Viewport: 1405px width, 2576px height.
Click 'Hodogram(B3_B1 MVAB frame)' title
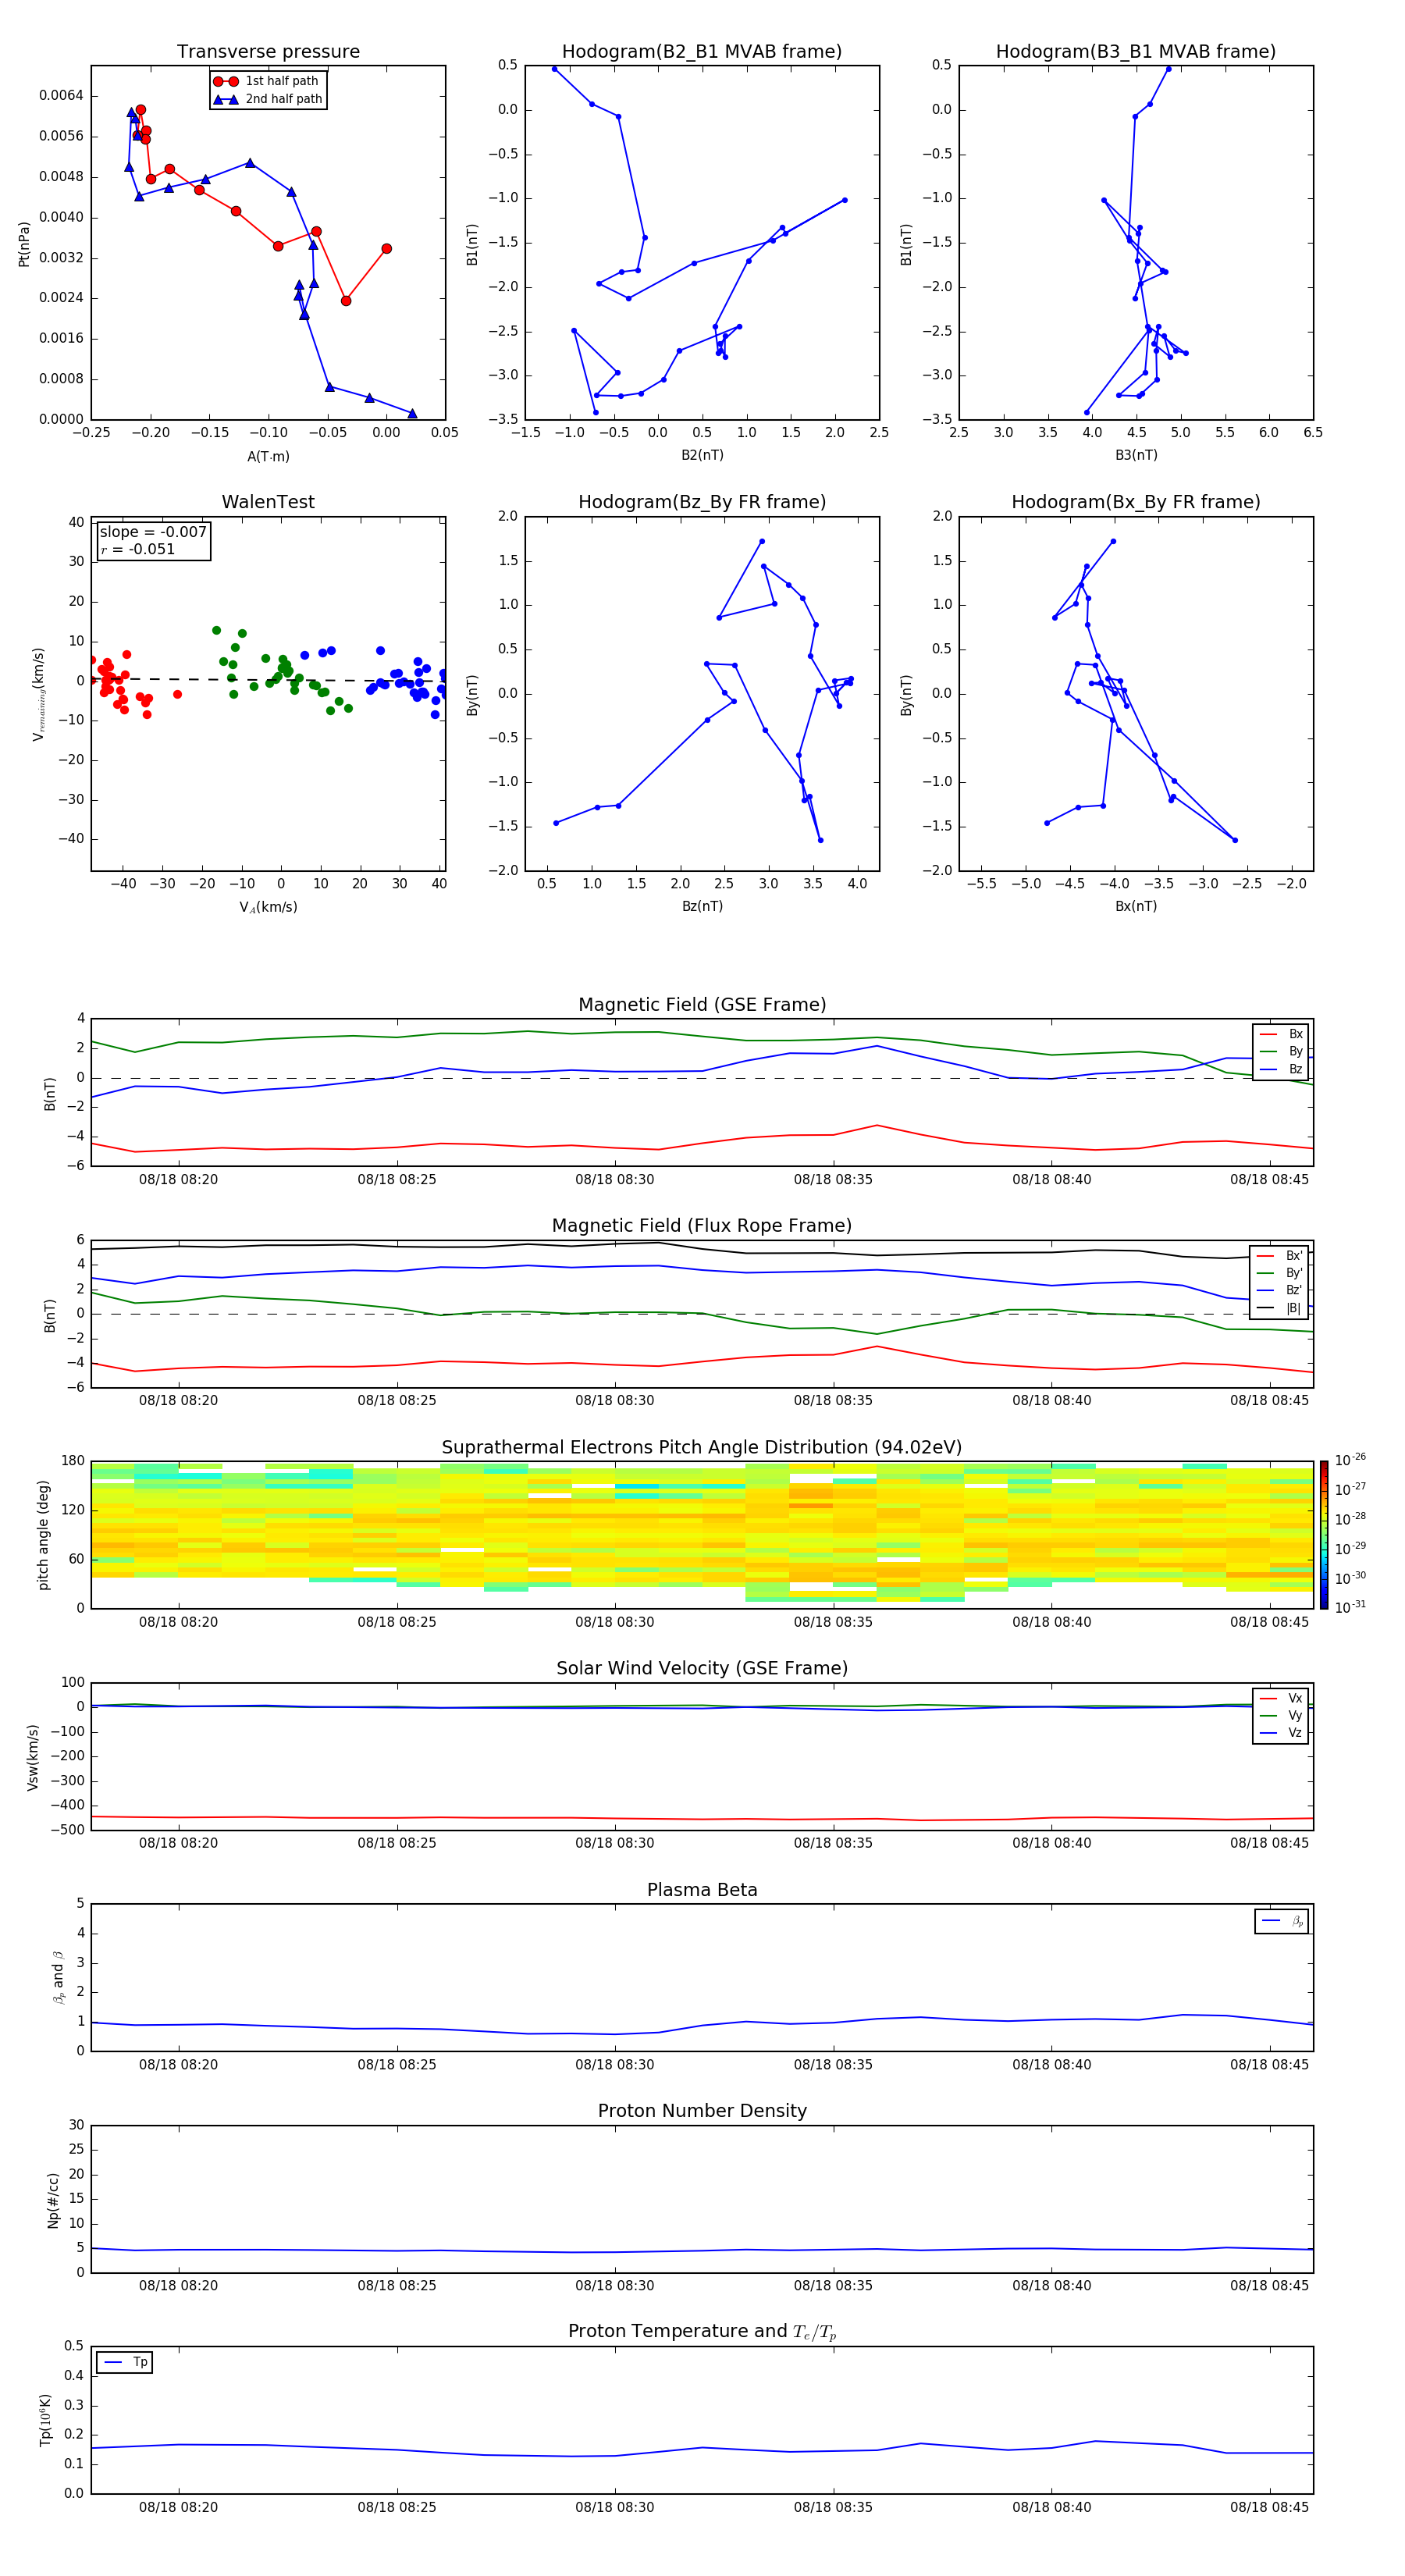(1136, 52)
